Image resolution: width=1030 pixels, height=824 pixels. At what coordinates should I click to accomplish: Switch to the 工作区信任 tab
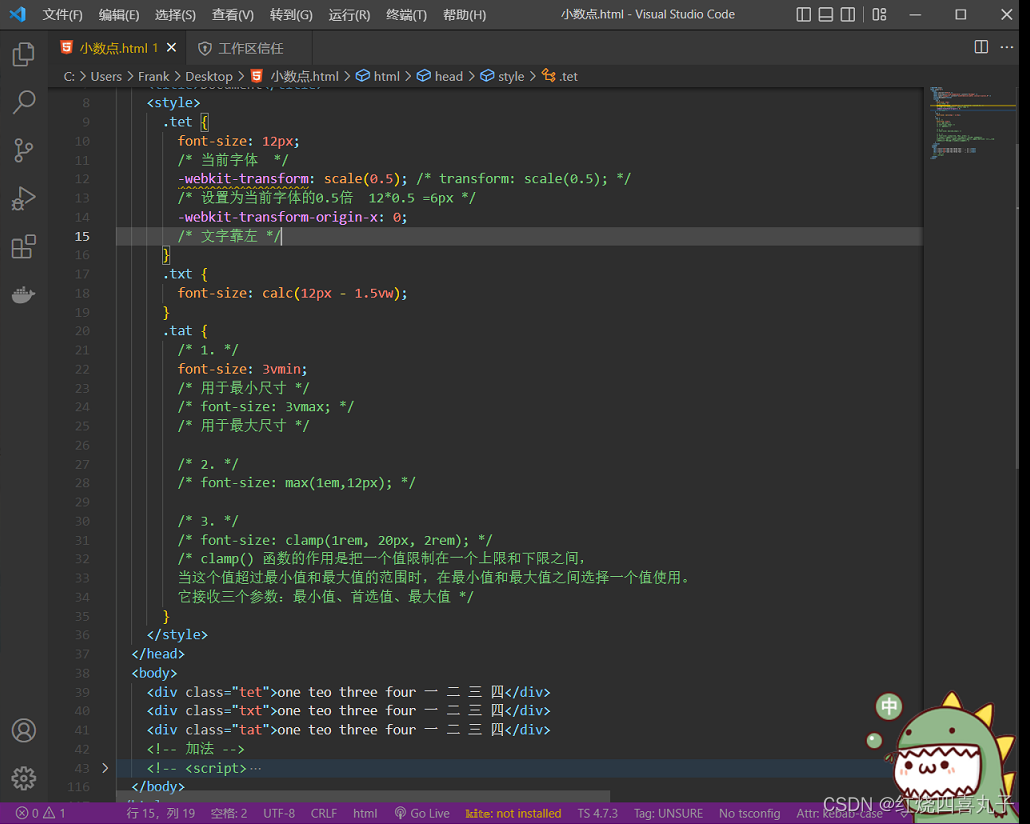click(242, 48)
